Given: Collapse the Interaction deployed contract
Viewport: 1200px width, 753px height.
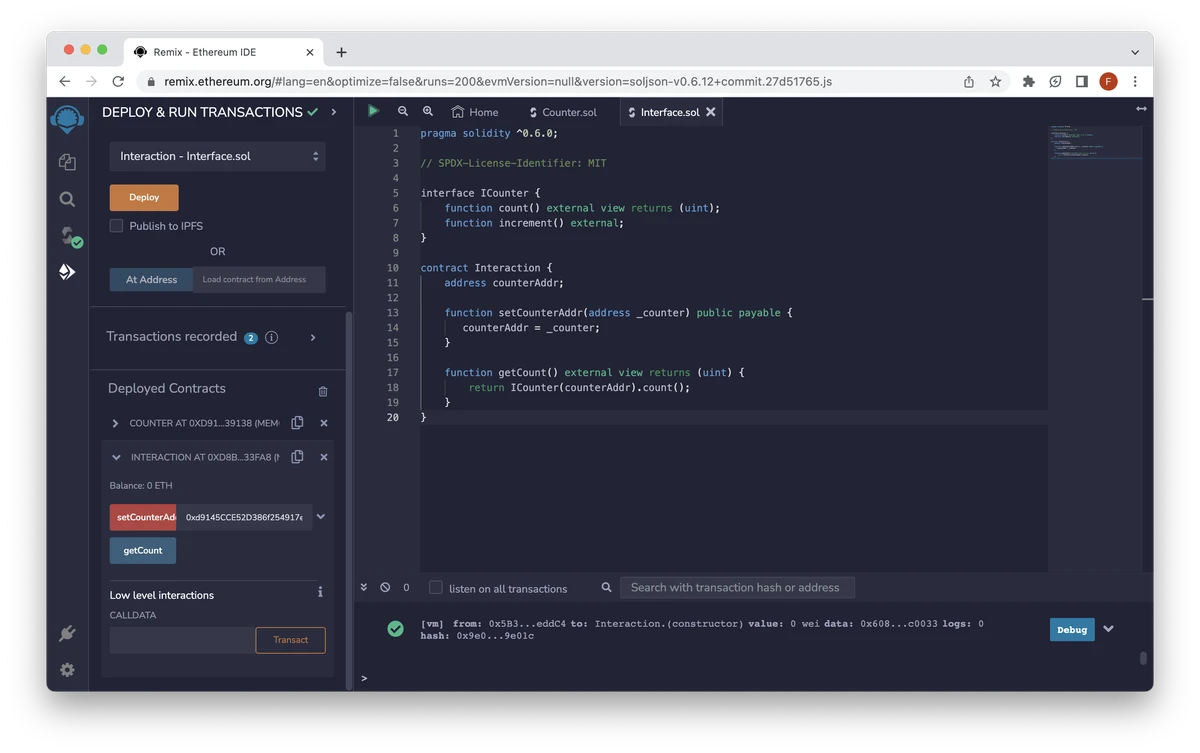Looking at the screenshot, I should click(115, 458).
